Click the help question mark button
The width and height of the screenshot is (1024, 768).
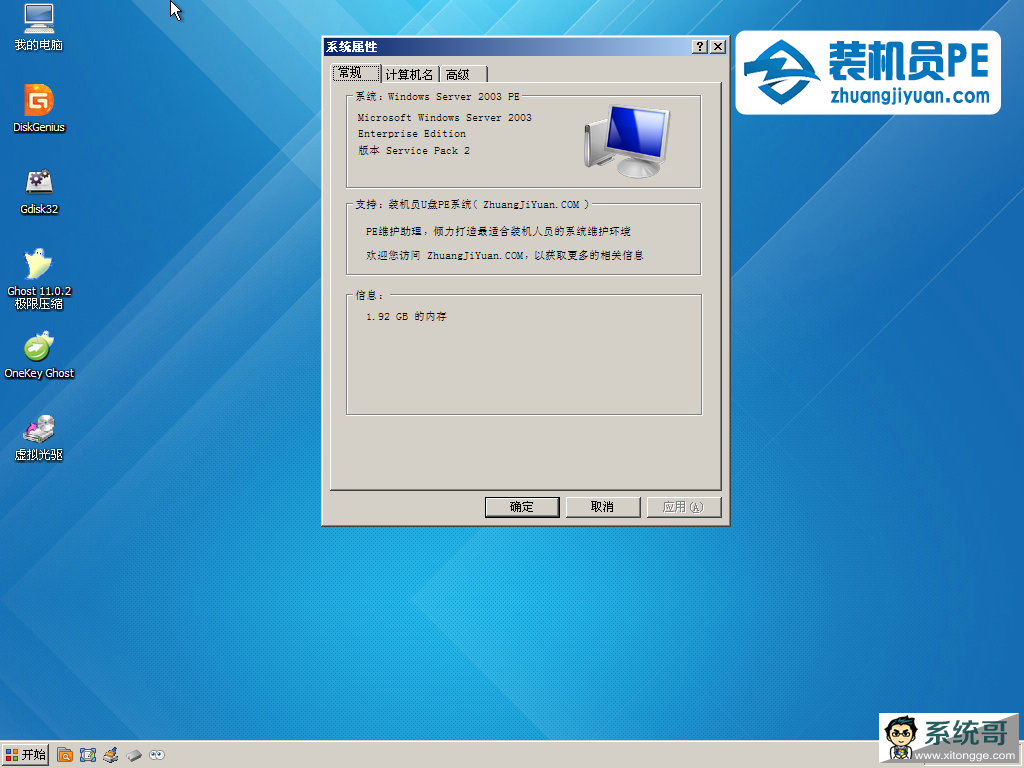coord(699,46)
